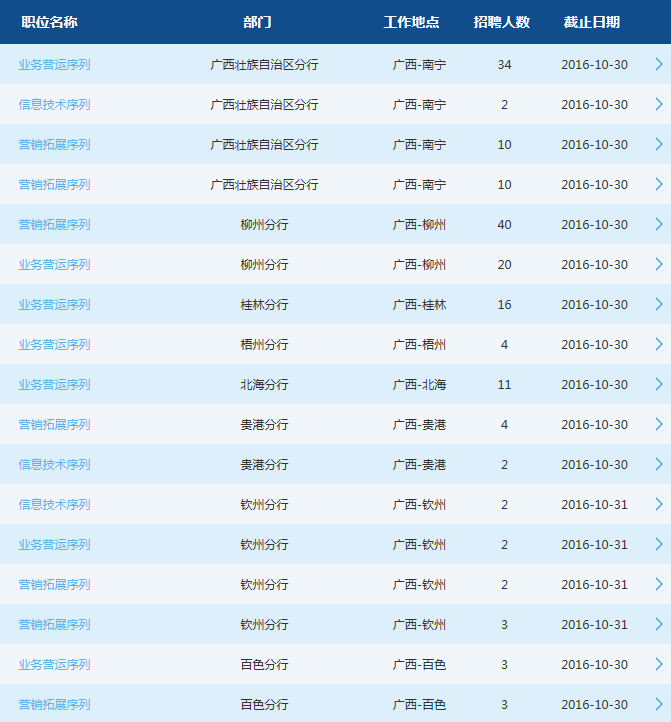
Task: Click the arrow on 钦州分行 信息技术序列 row
Action: click(x=658, y=504)
